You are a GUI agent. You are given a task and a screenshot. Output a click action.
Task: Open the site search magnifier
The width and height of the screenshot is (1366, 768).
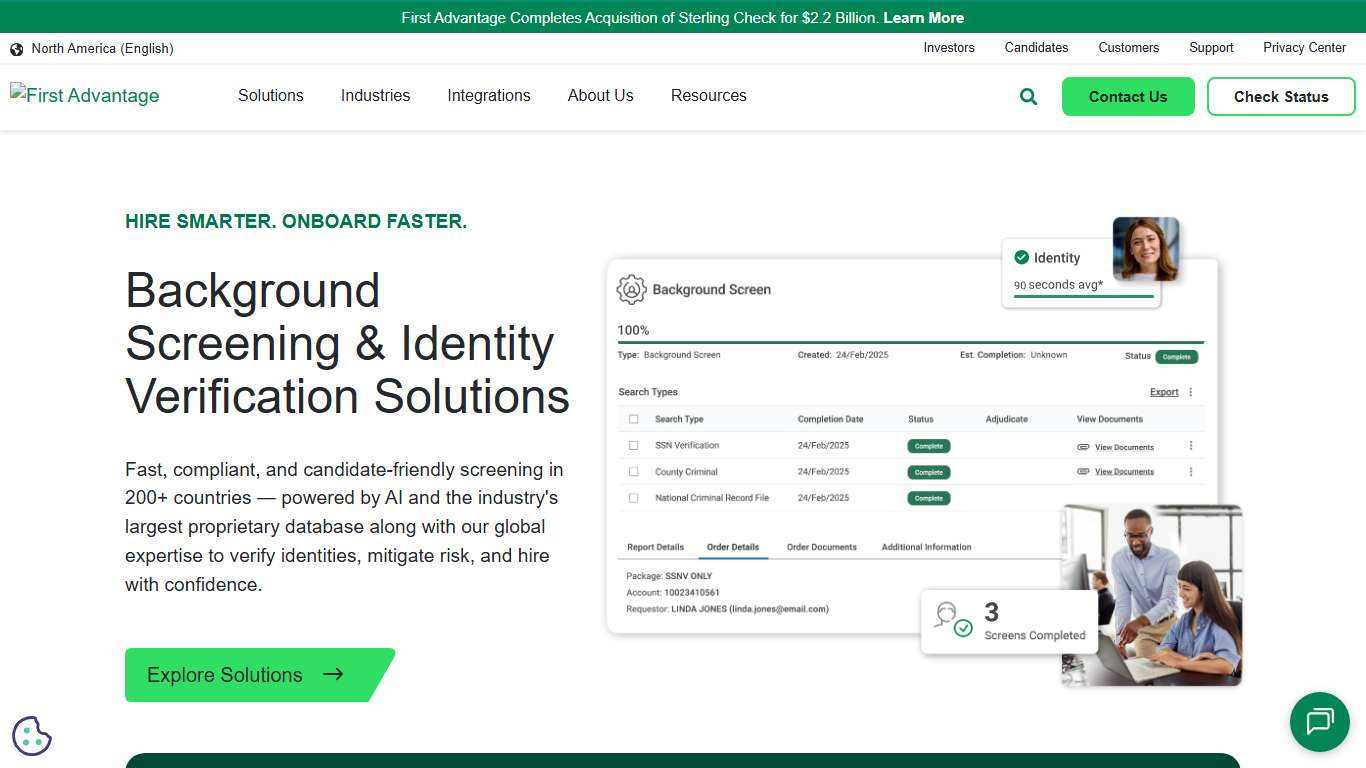point(1028,96)
